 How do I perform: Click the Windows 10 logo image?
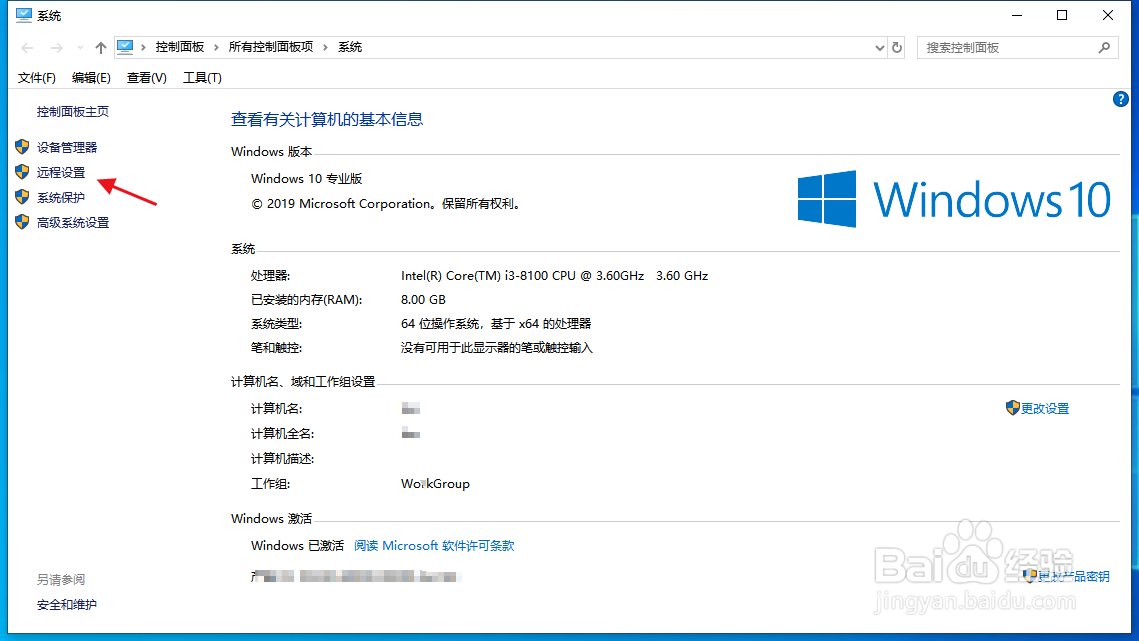click(x=954, y=199)
